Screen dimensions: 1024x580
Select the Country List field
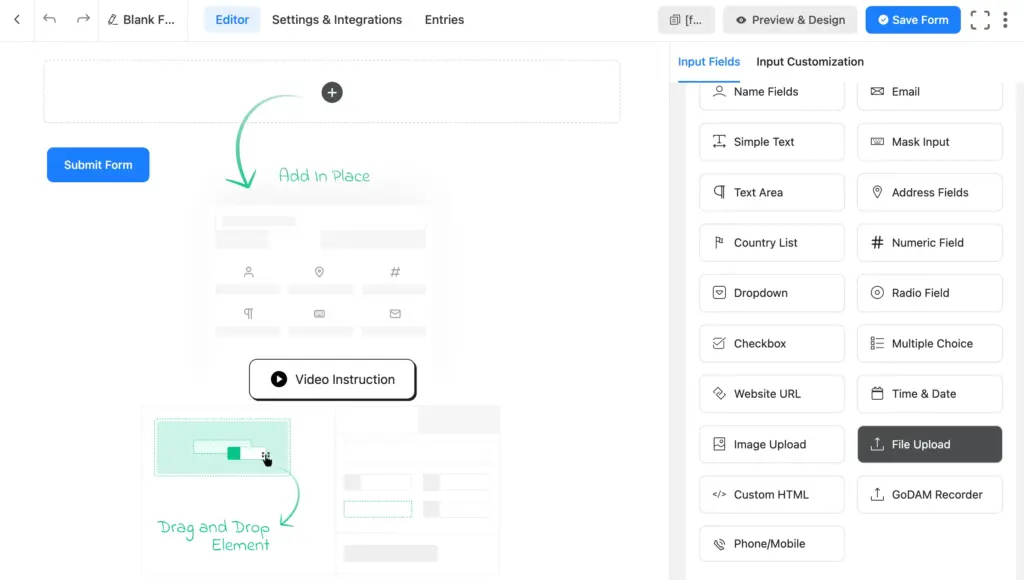771,242
